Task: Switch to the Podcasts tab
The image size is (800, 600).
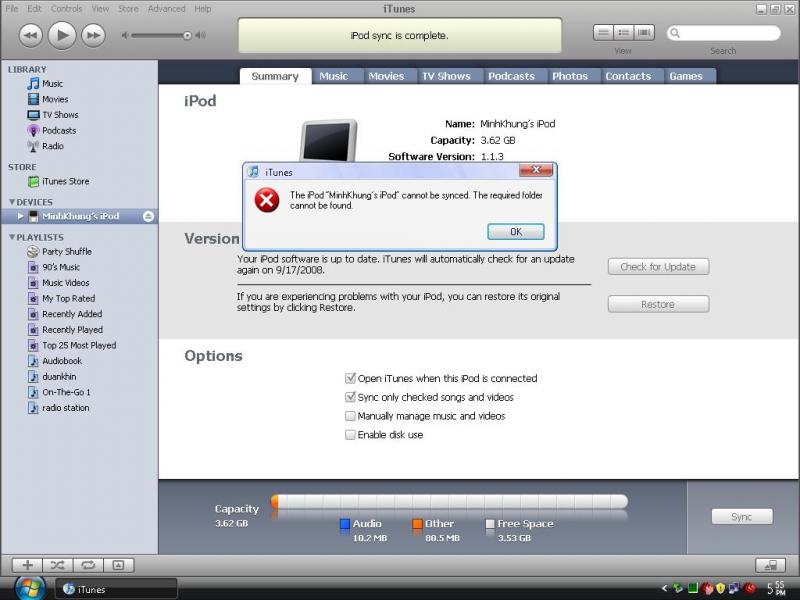Action: [511, 76]
